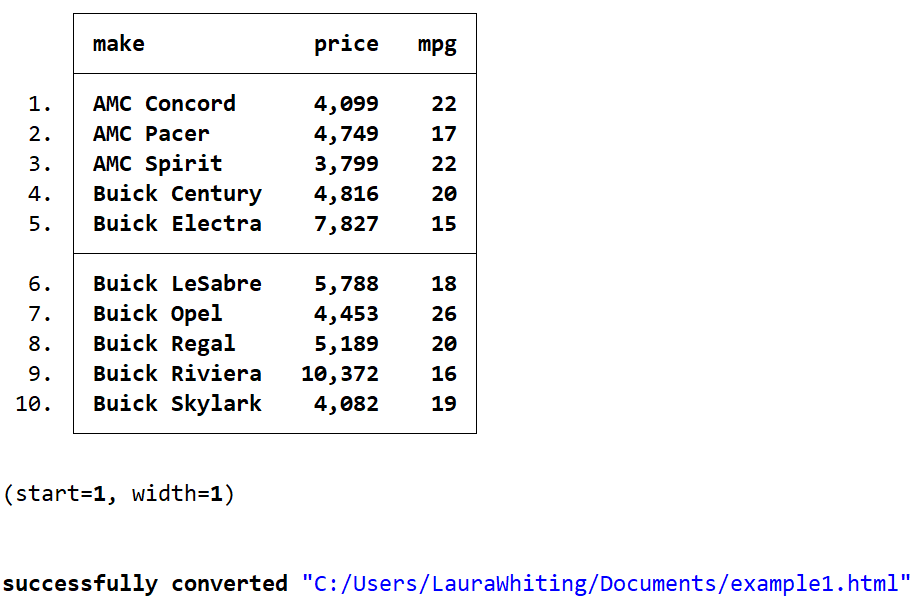Click the 'Buick Electra' cell
The height and width of the screenshot is (603, 921).
[177, 224]
